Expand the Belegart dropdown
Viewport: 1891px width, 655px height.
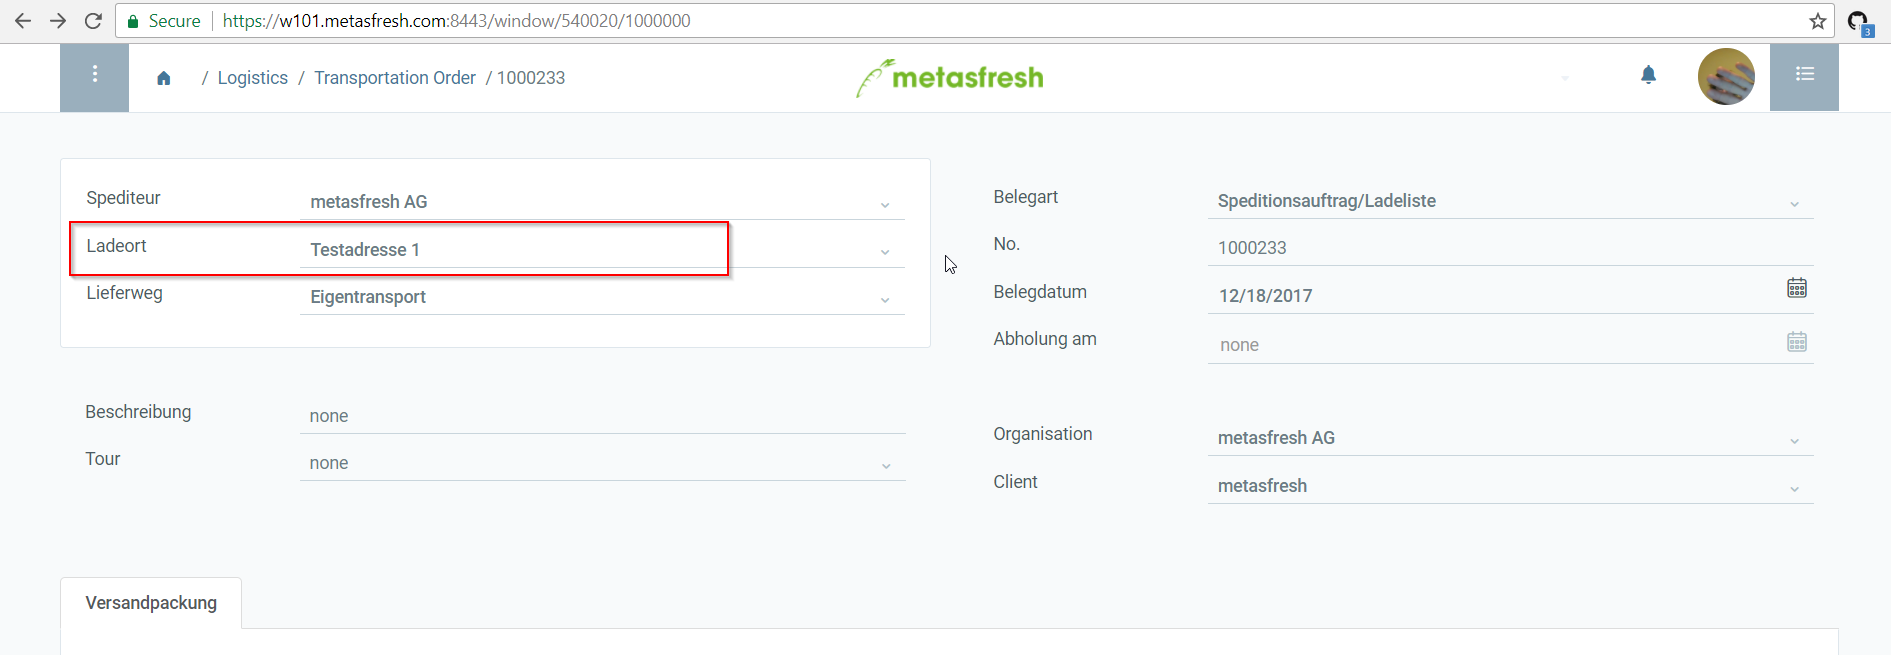(x=1794, y=203)
